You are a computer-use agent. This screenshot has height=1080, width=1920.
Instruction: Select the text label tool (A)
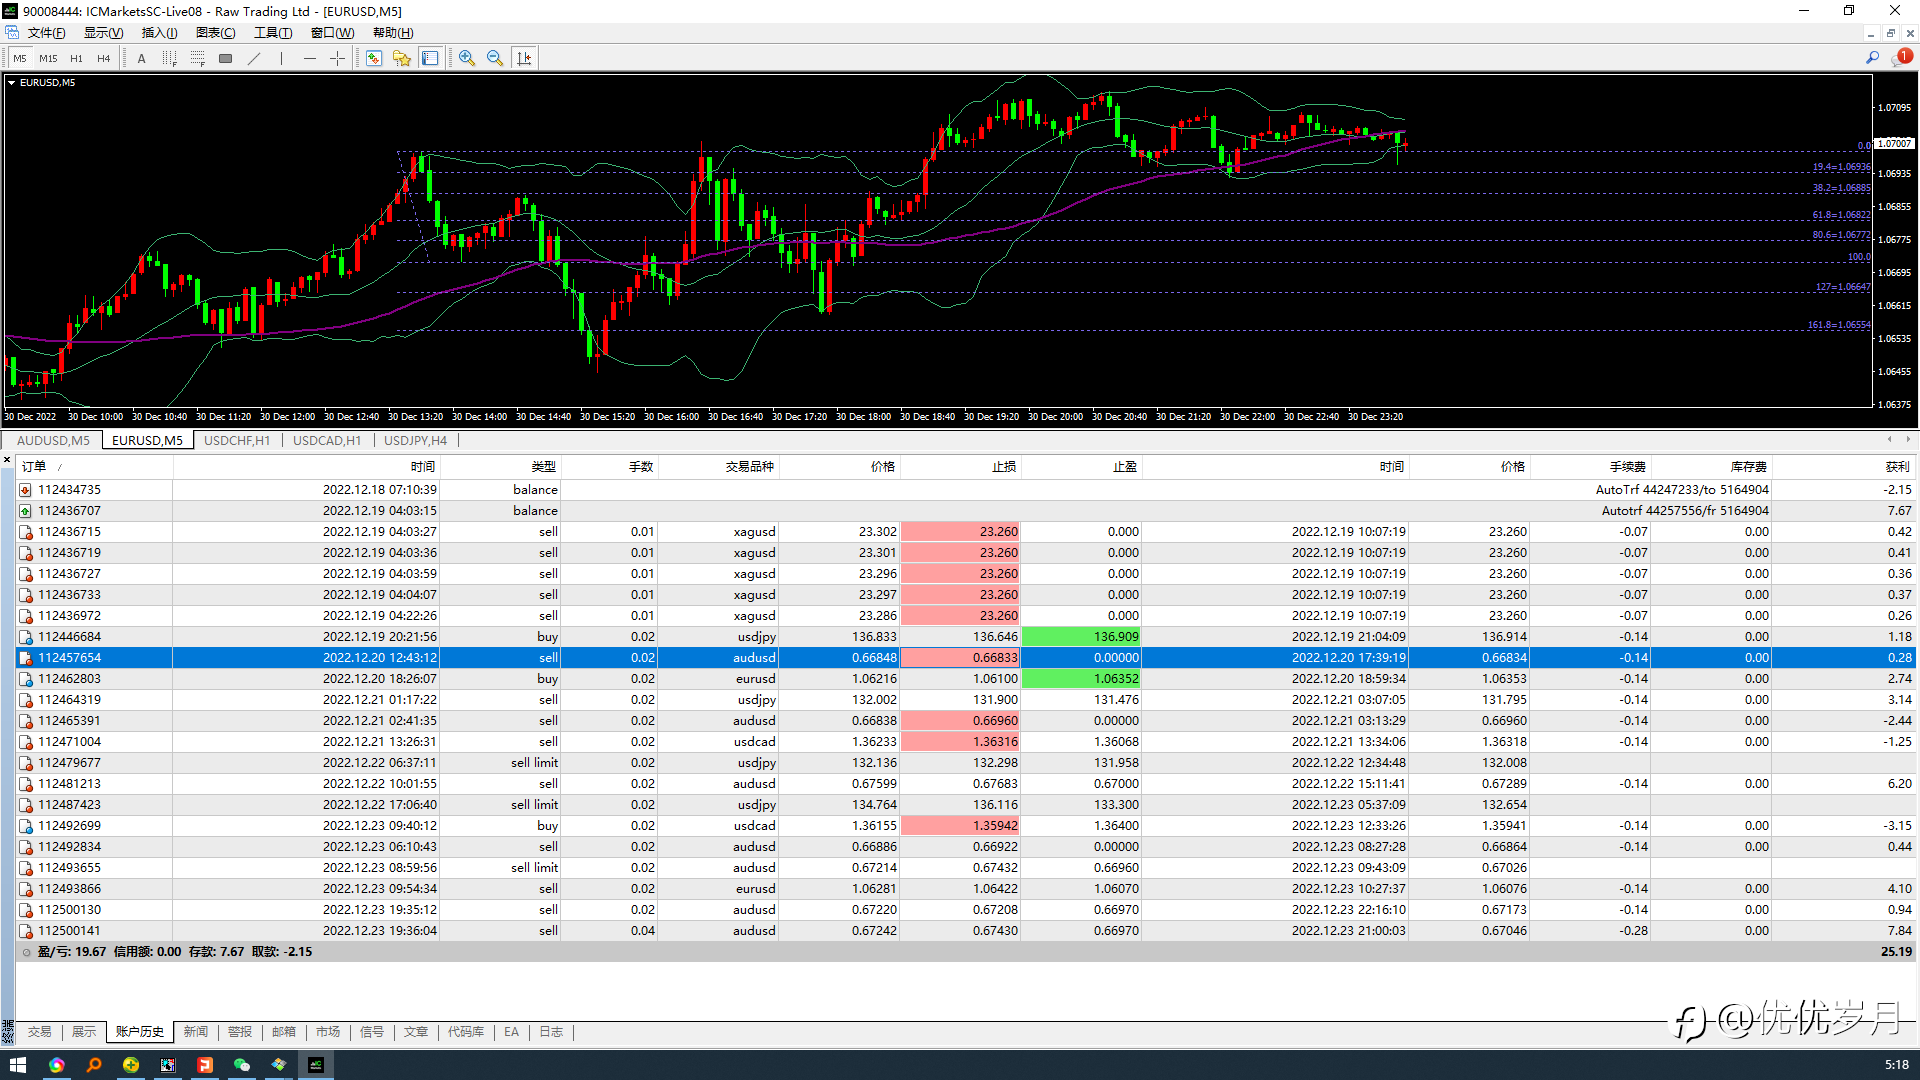point(141,58)
